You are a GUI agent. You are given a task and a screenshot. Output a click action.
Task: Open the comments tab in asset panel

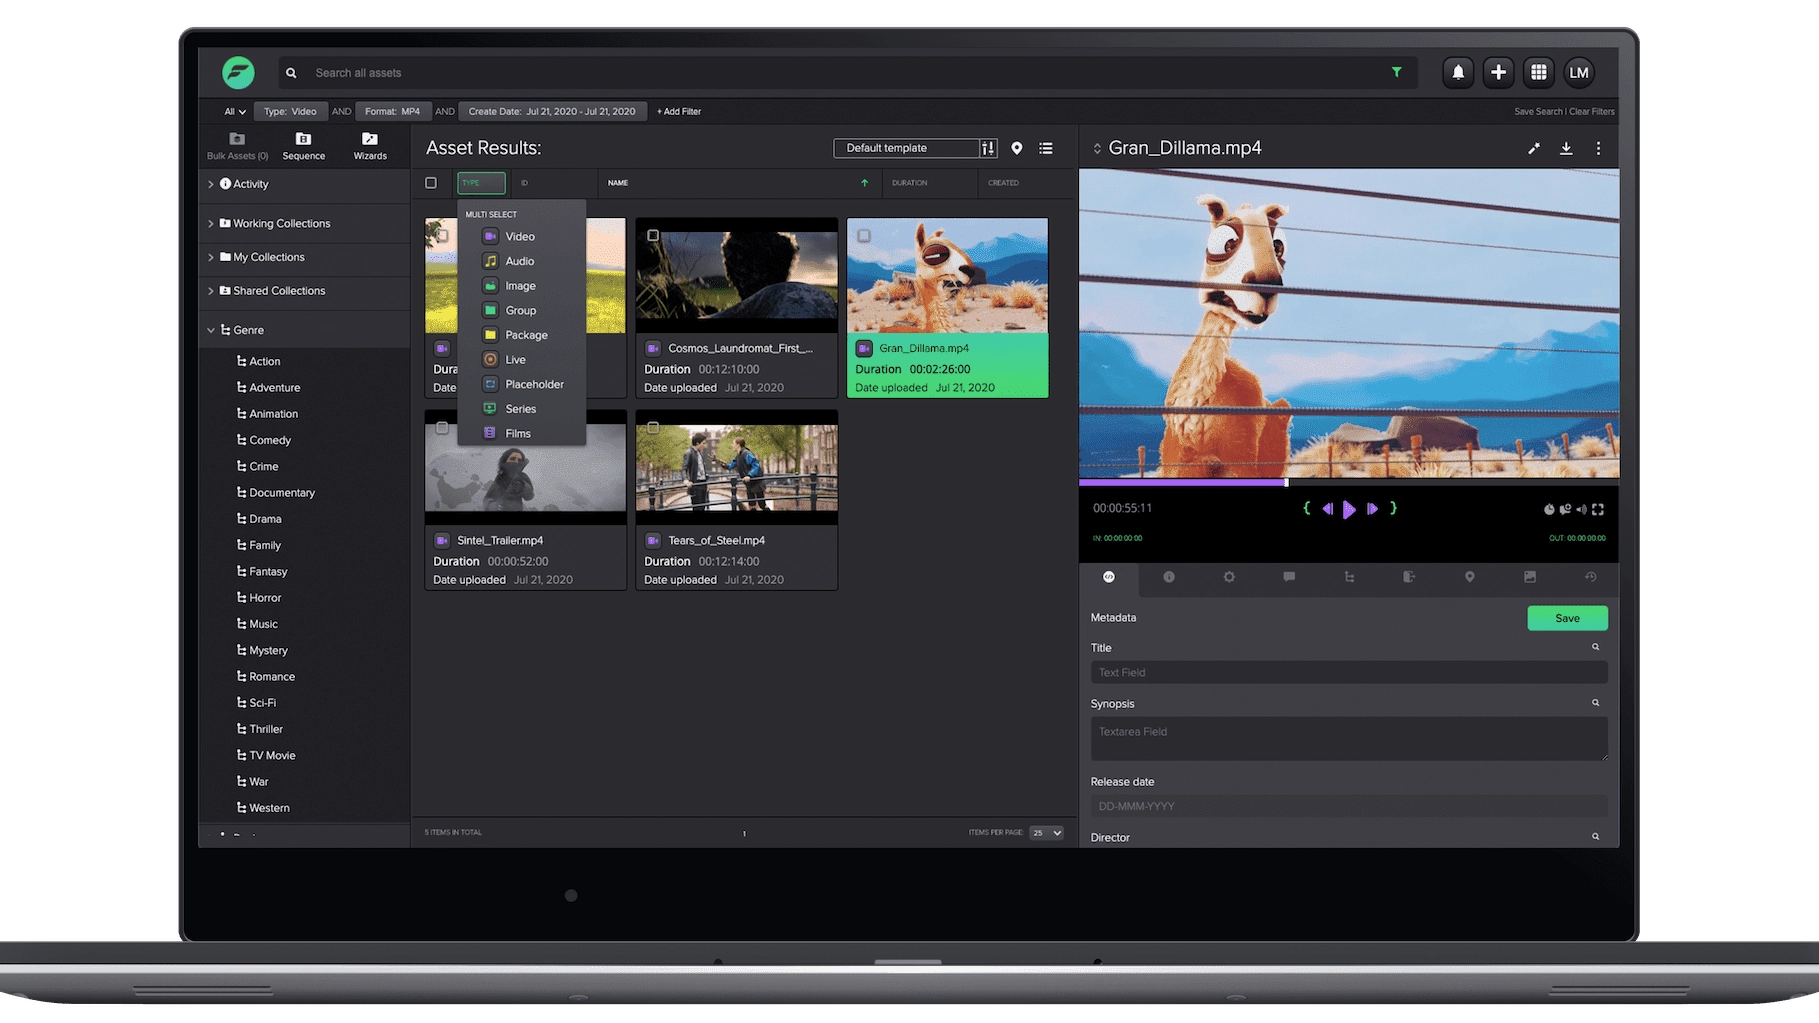(1289, 577)
